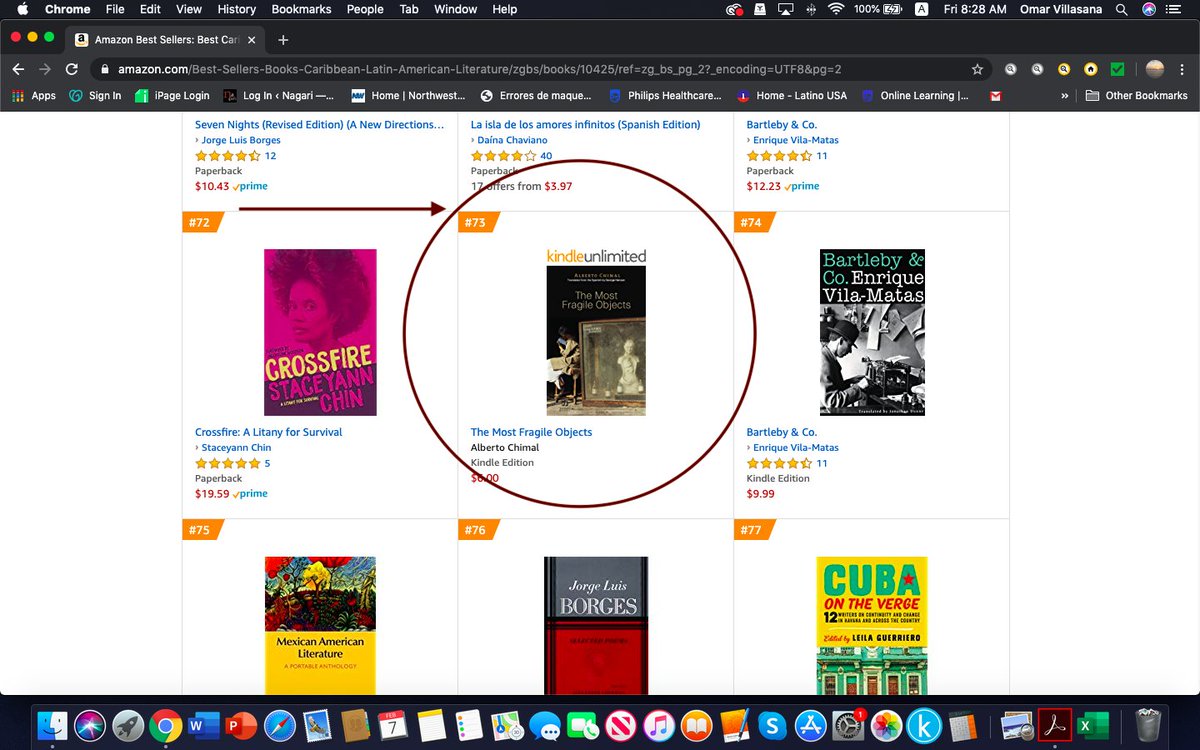This screenshot has height=750, width=1200.
Task: Open Spotlight search in the menu bar
Action: (1123, 9)
